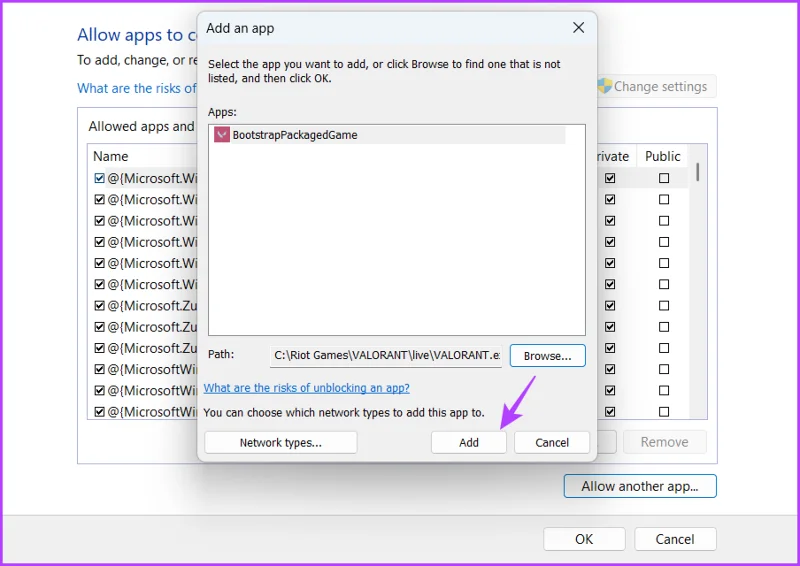Image resolution: width=800 pixels, height=566 pixels.
Task: Click the Path field with VALORANT.exe path
Action: pyautogui.click(x=386, y=356)
